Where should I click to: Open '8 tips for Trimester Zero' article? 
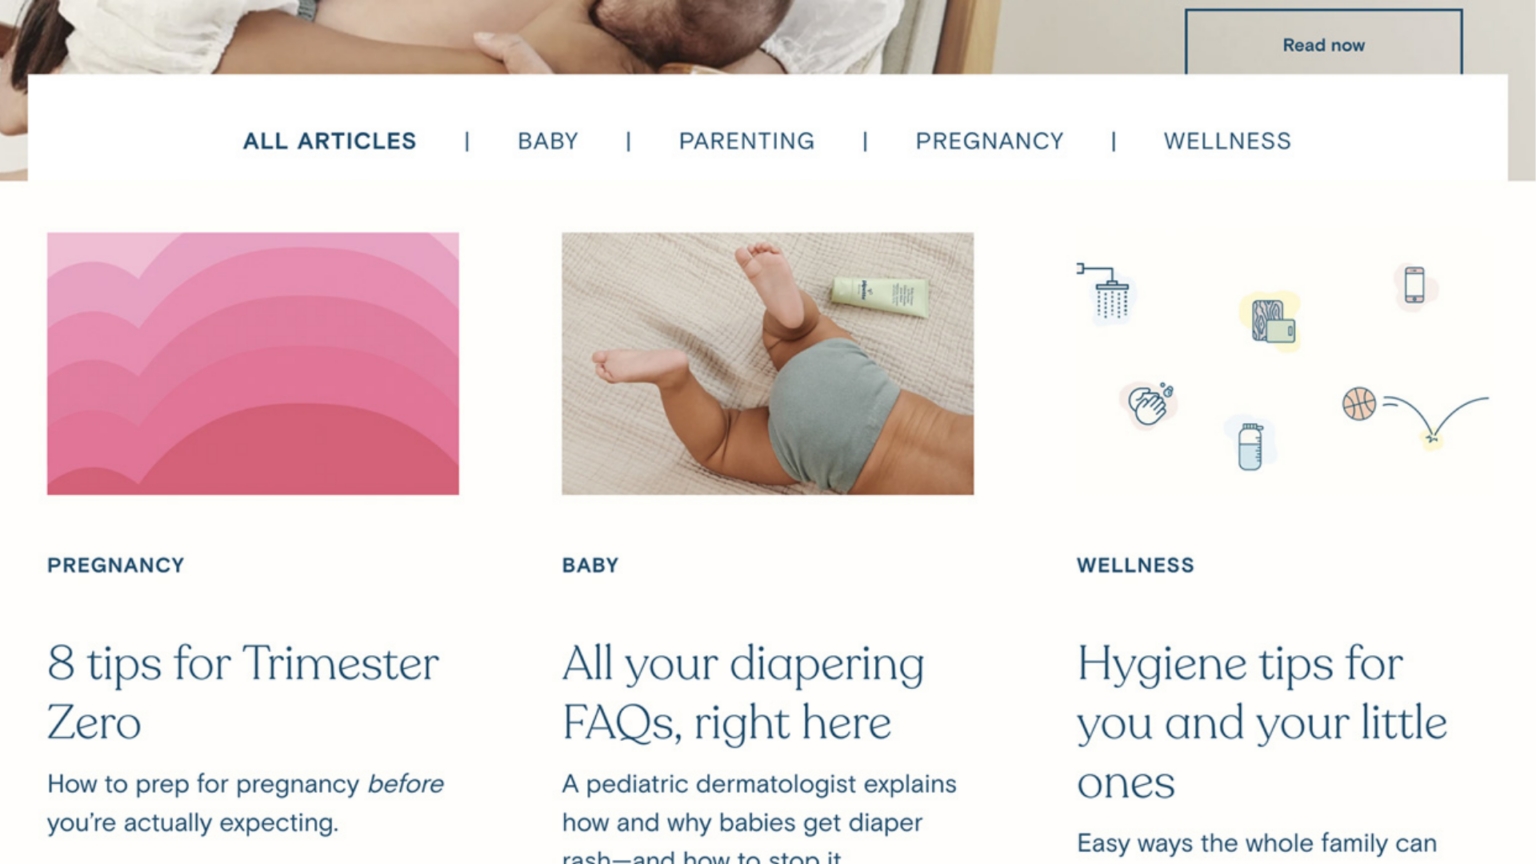(x=243, y=693)
